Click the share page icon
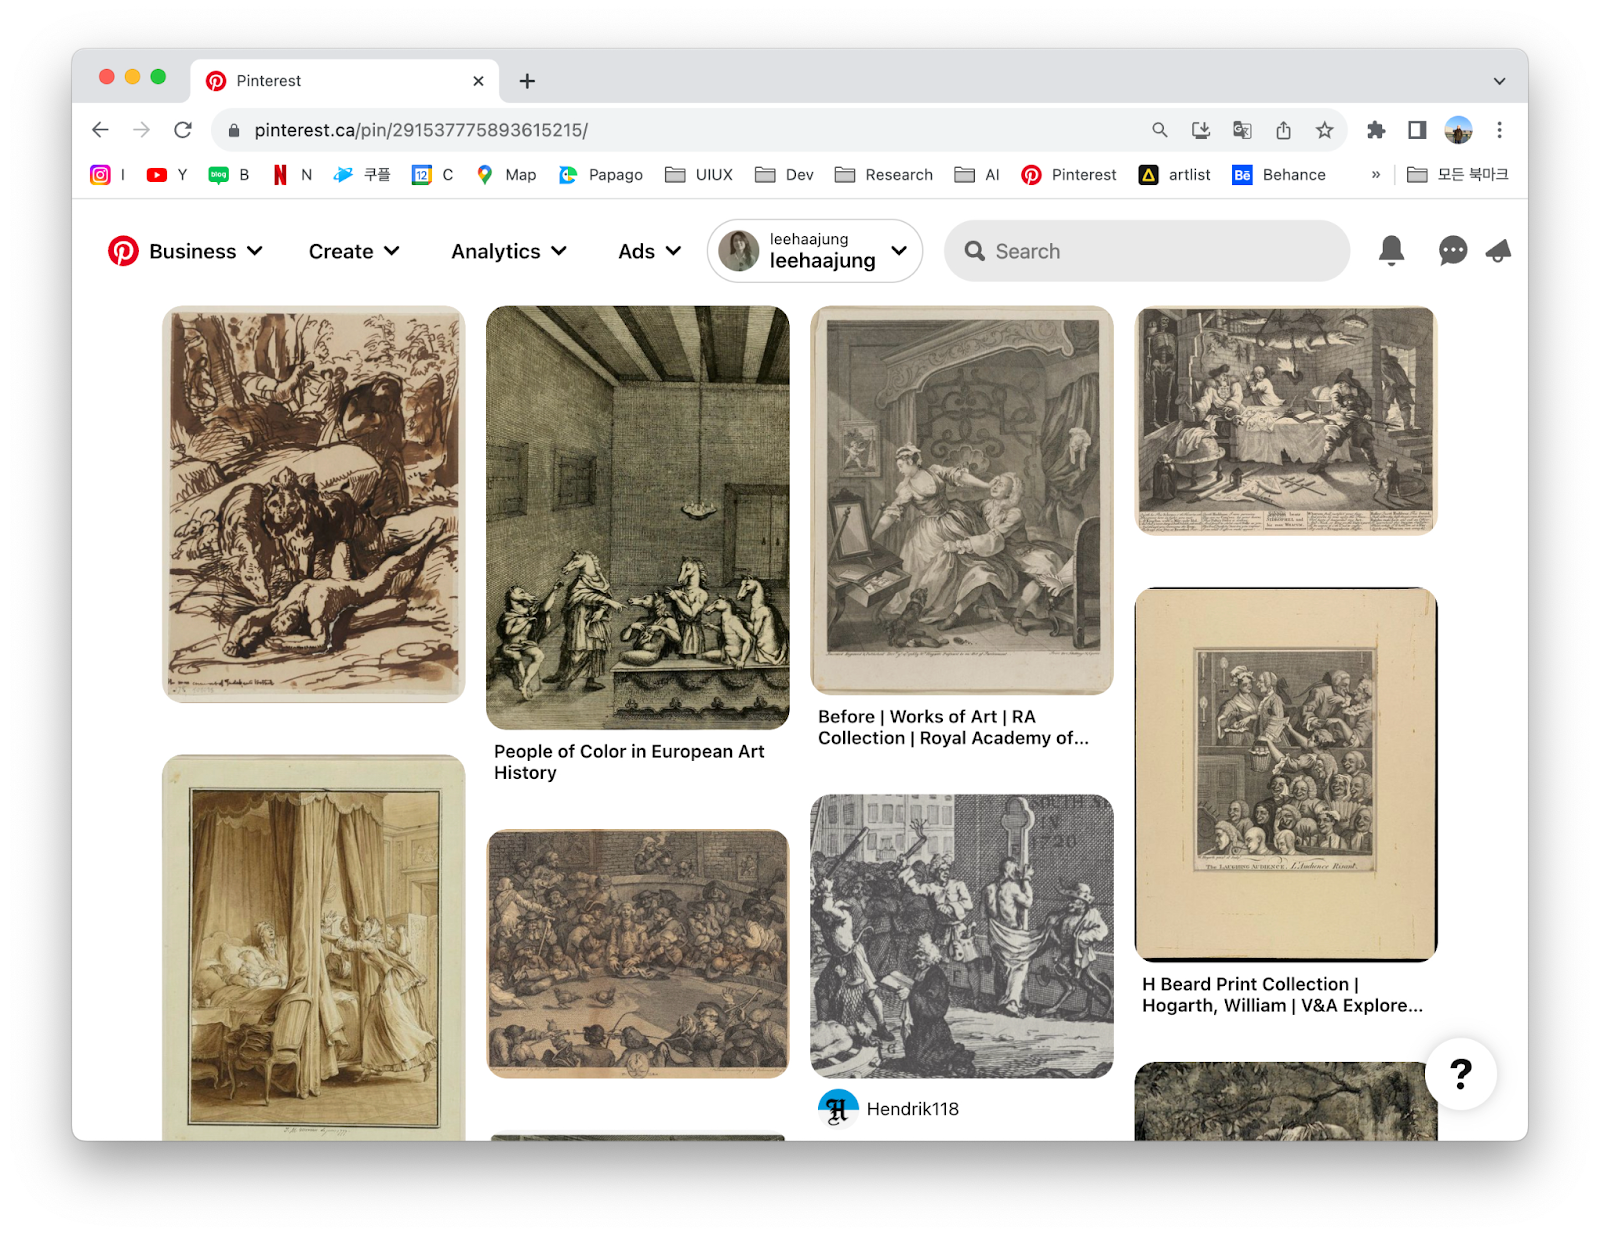1600x1236 pixels. pyautogui.click(x=1283, y=130)
